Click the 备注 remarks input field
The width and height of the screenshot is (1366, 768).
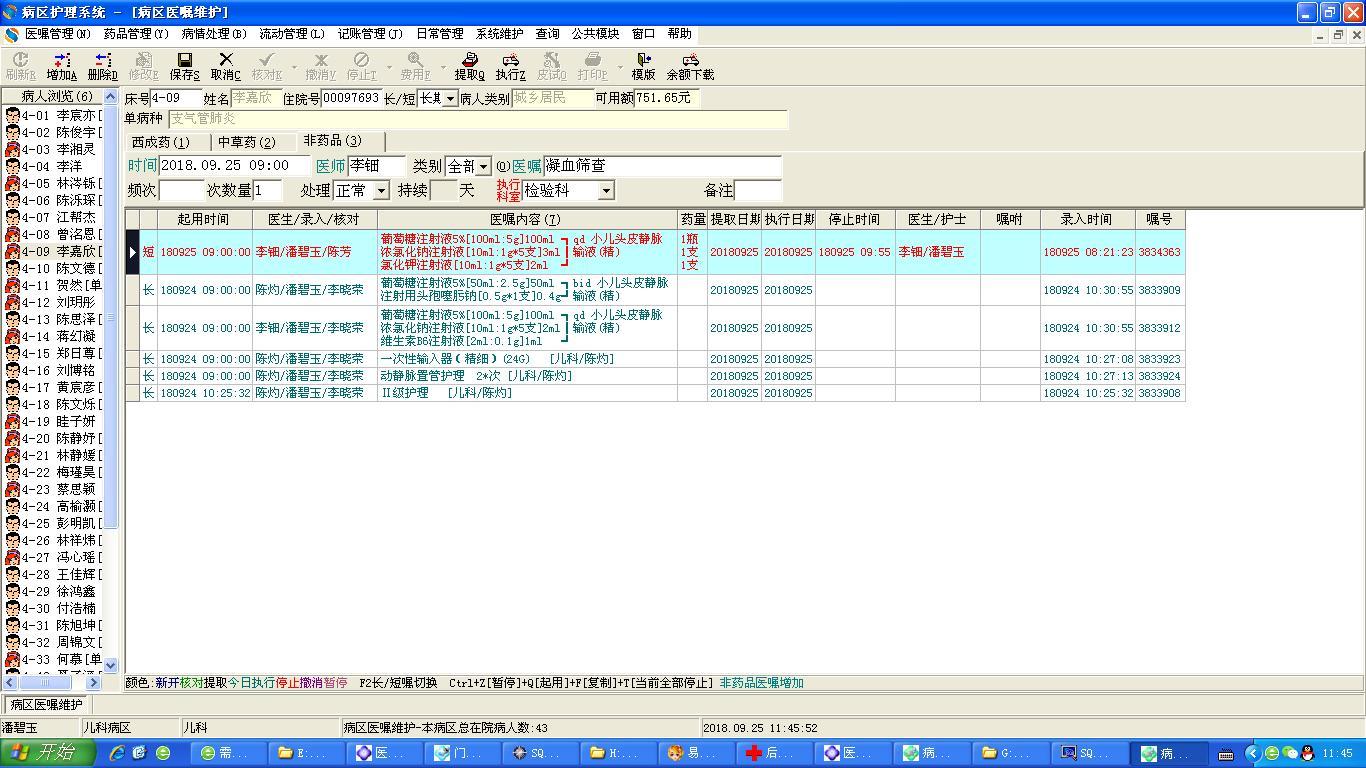[758, 190]
